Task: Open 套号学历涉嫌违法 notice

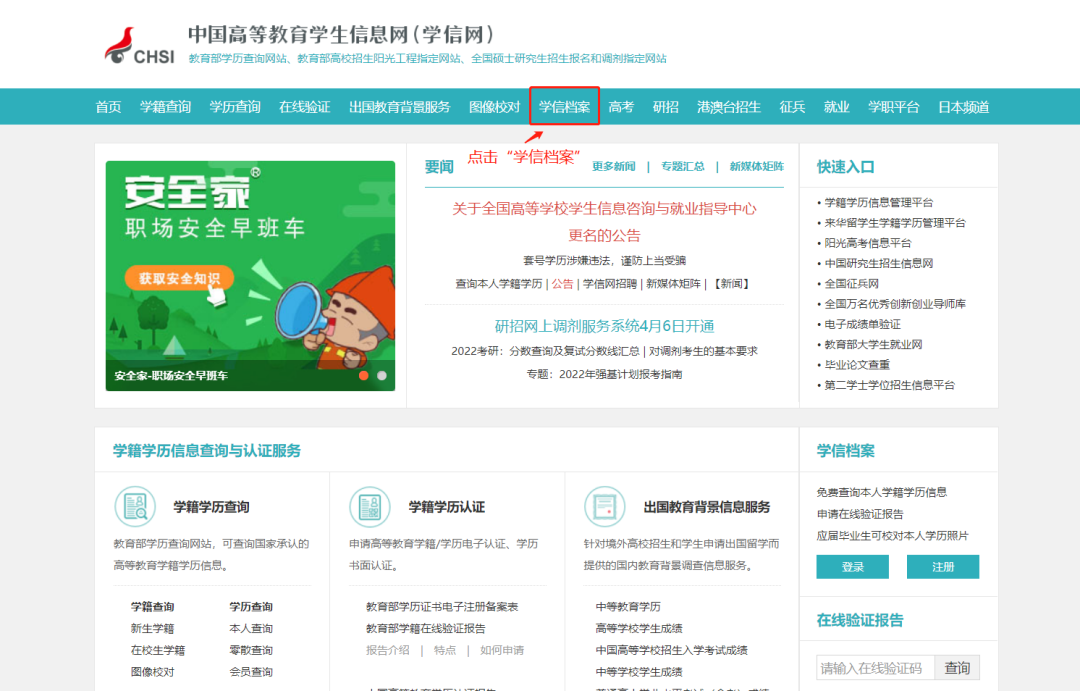Action: (x=604, y=260)
